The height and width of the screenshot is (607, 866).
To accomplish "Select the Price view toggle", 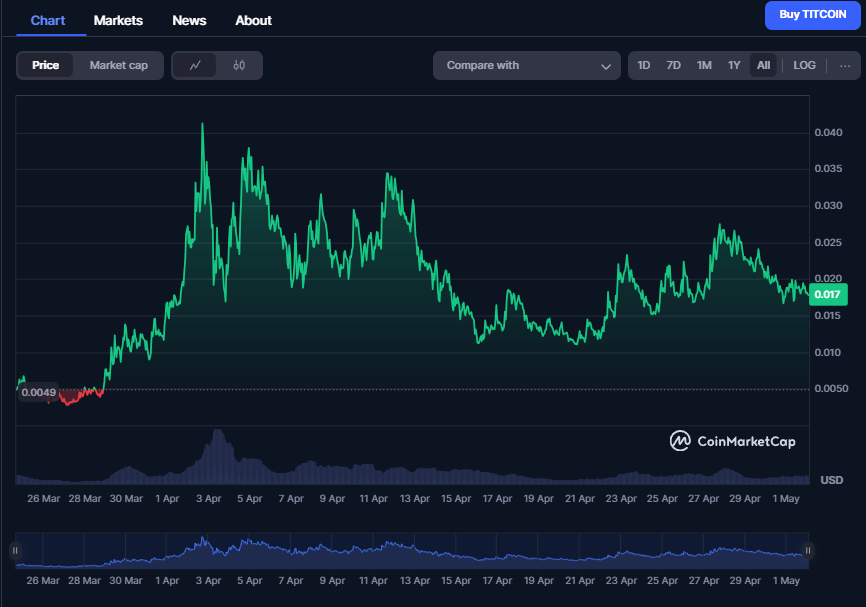I will [46, 65].
